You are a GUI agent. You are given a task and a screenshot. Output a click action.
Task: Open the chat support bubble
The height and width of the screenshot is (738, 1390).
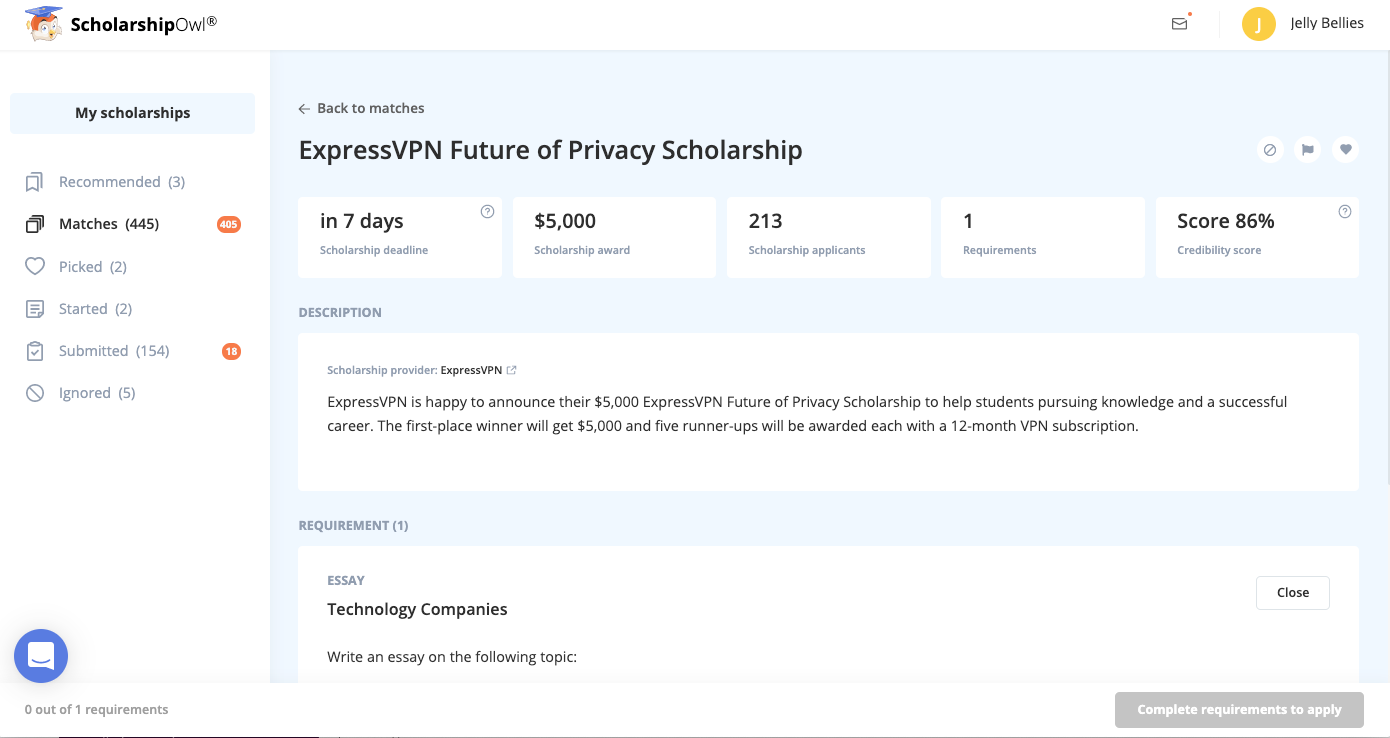click(41, 656)
